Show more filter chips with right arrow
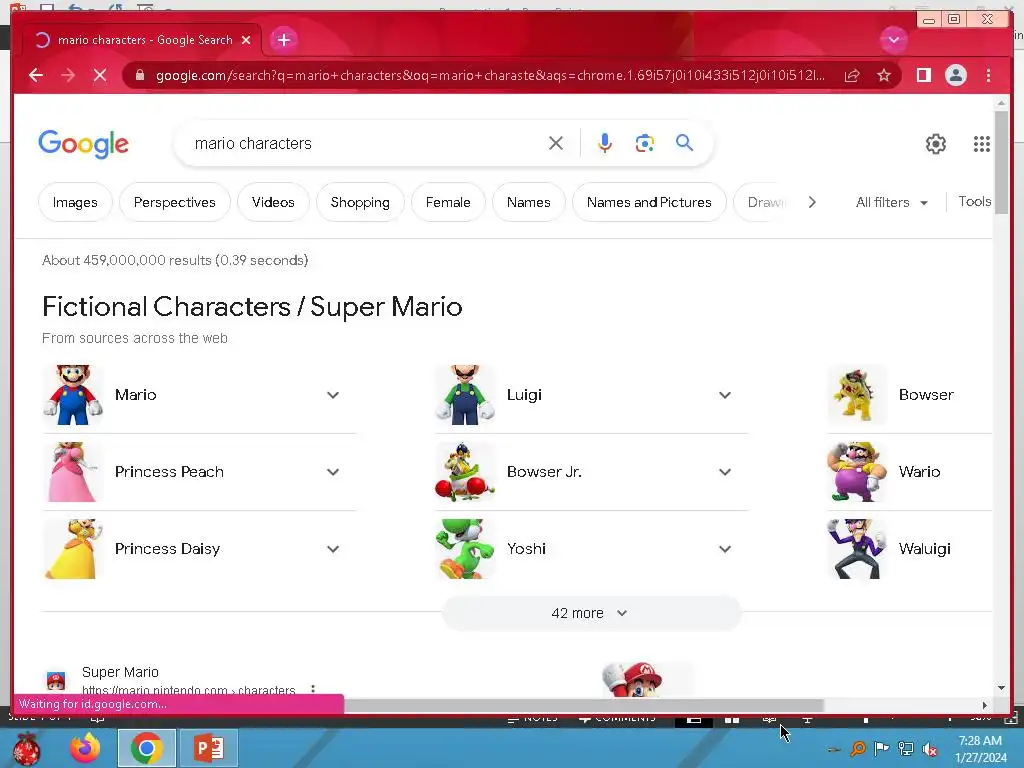This screenshot has height=768, width=1024. click(x=812, y=202)
